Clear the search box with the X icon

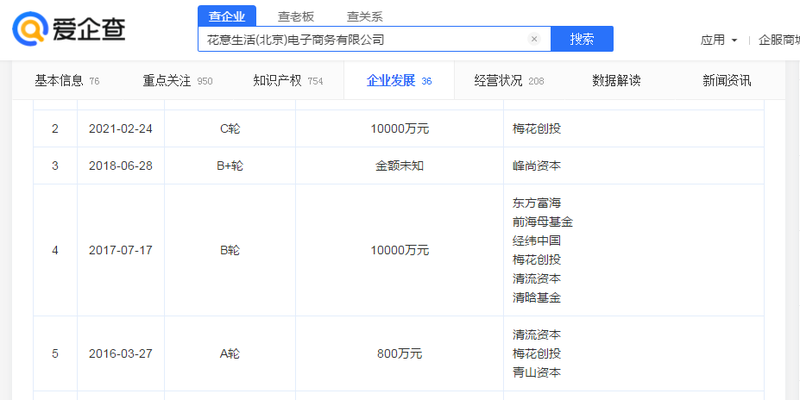tap(534, 39)
